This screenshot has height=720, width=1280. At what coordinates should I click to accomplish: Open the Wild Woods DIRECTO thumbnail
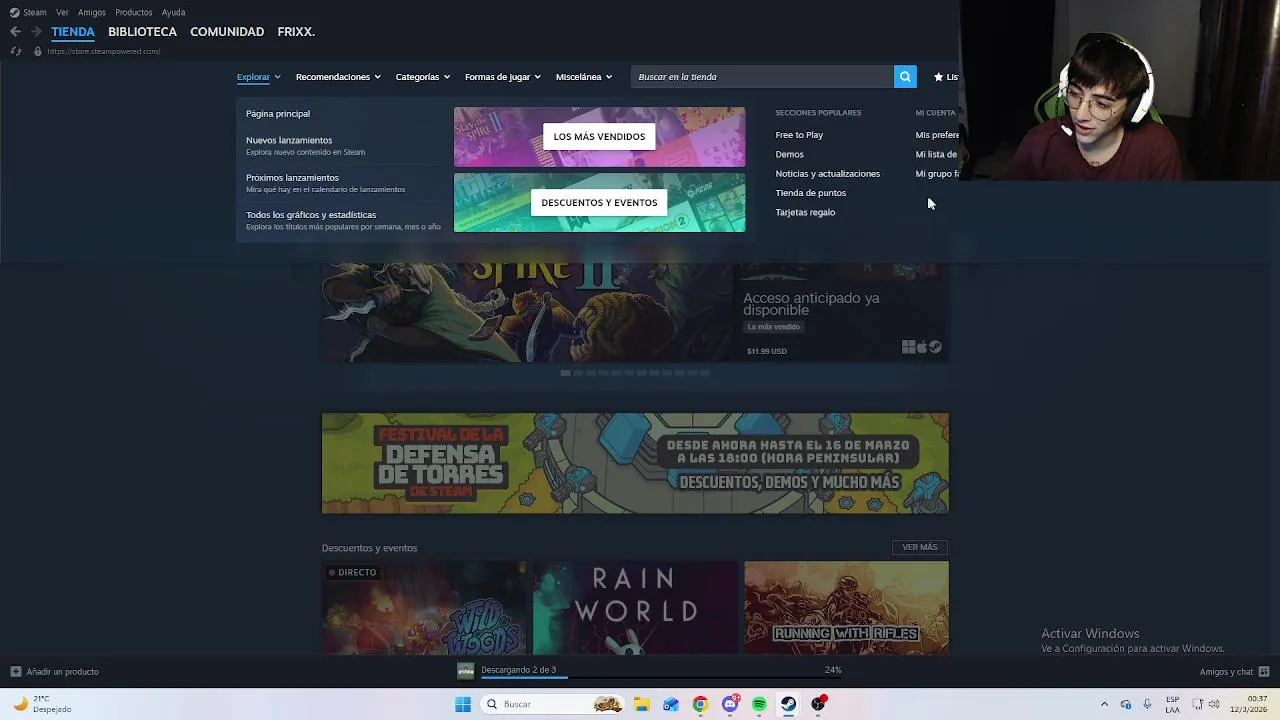424,608
